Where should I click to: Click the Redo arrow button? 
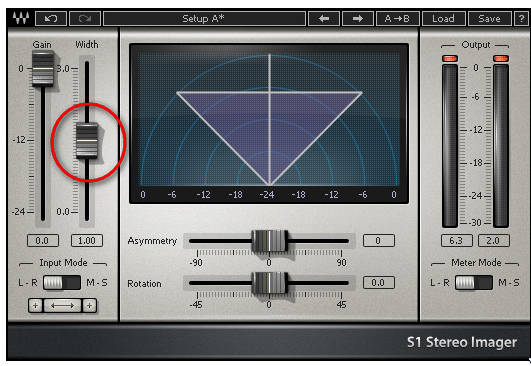coord(85,18)
